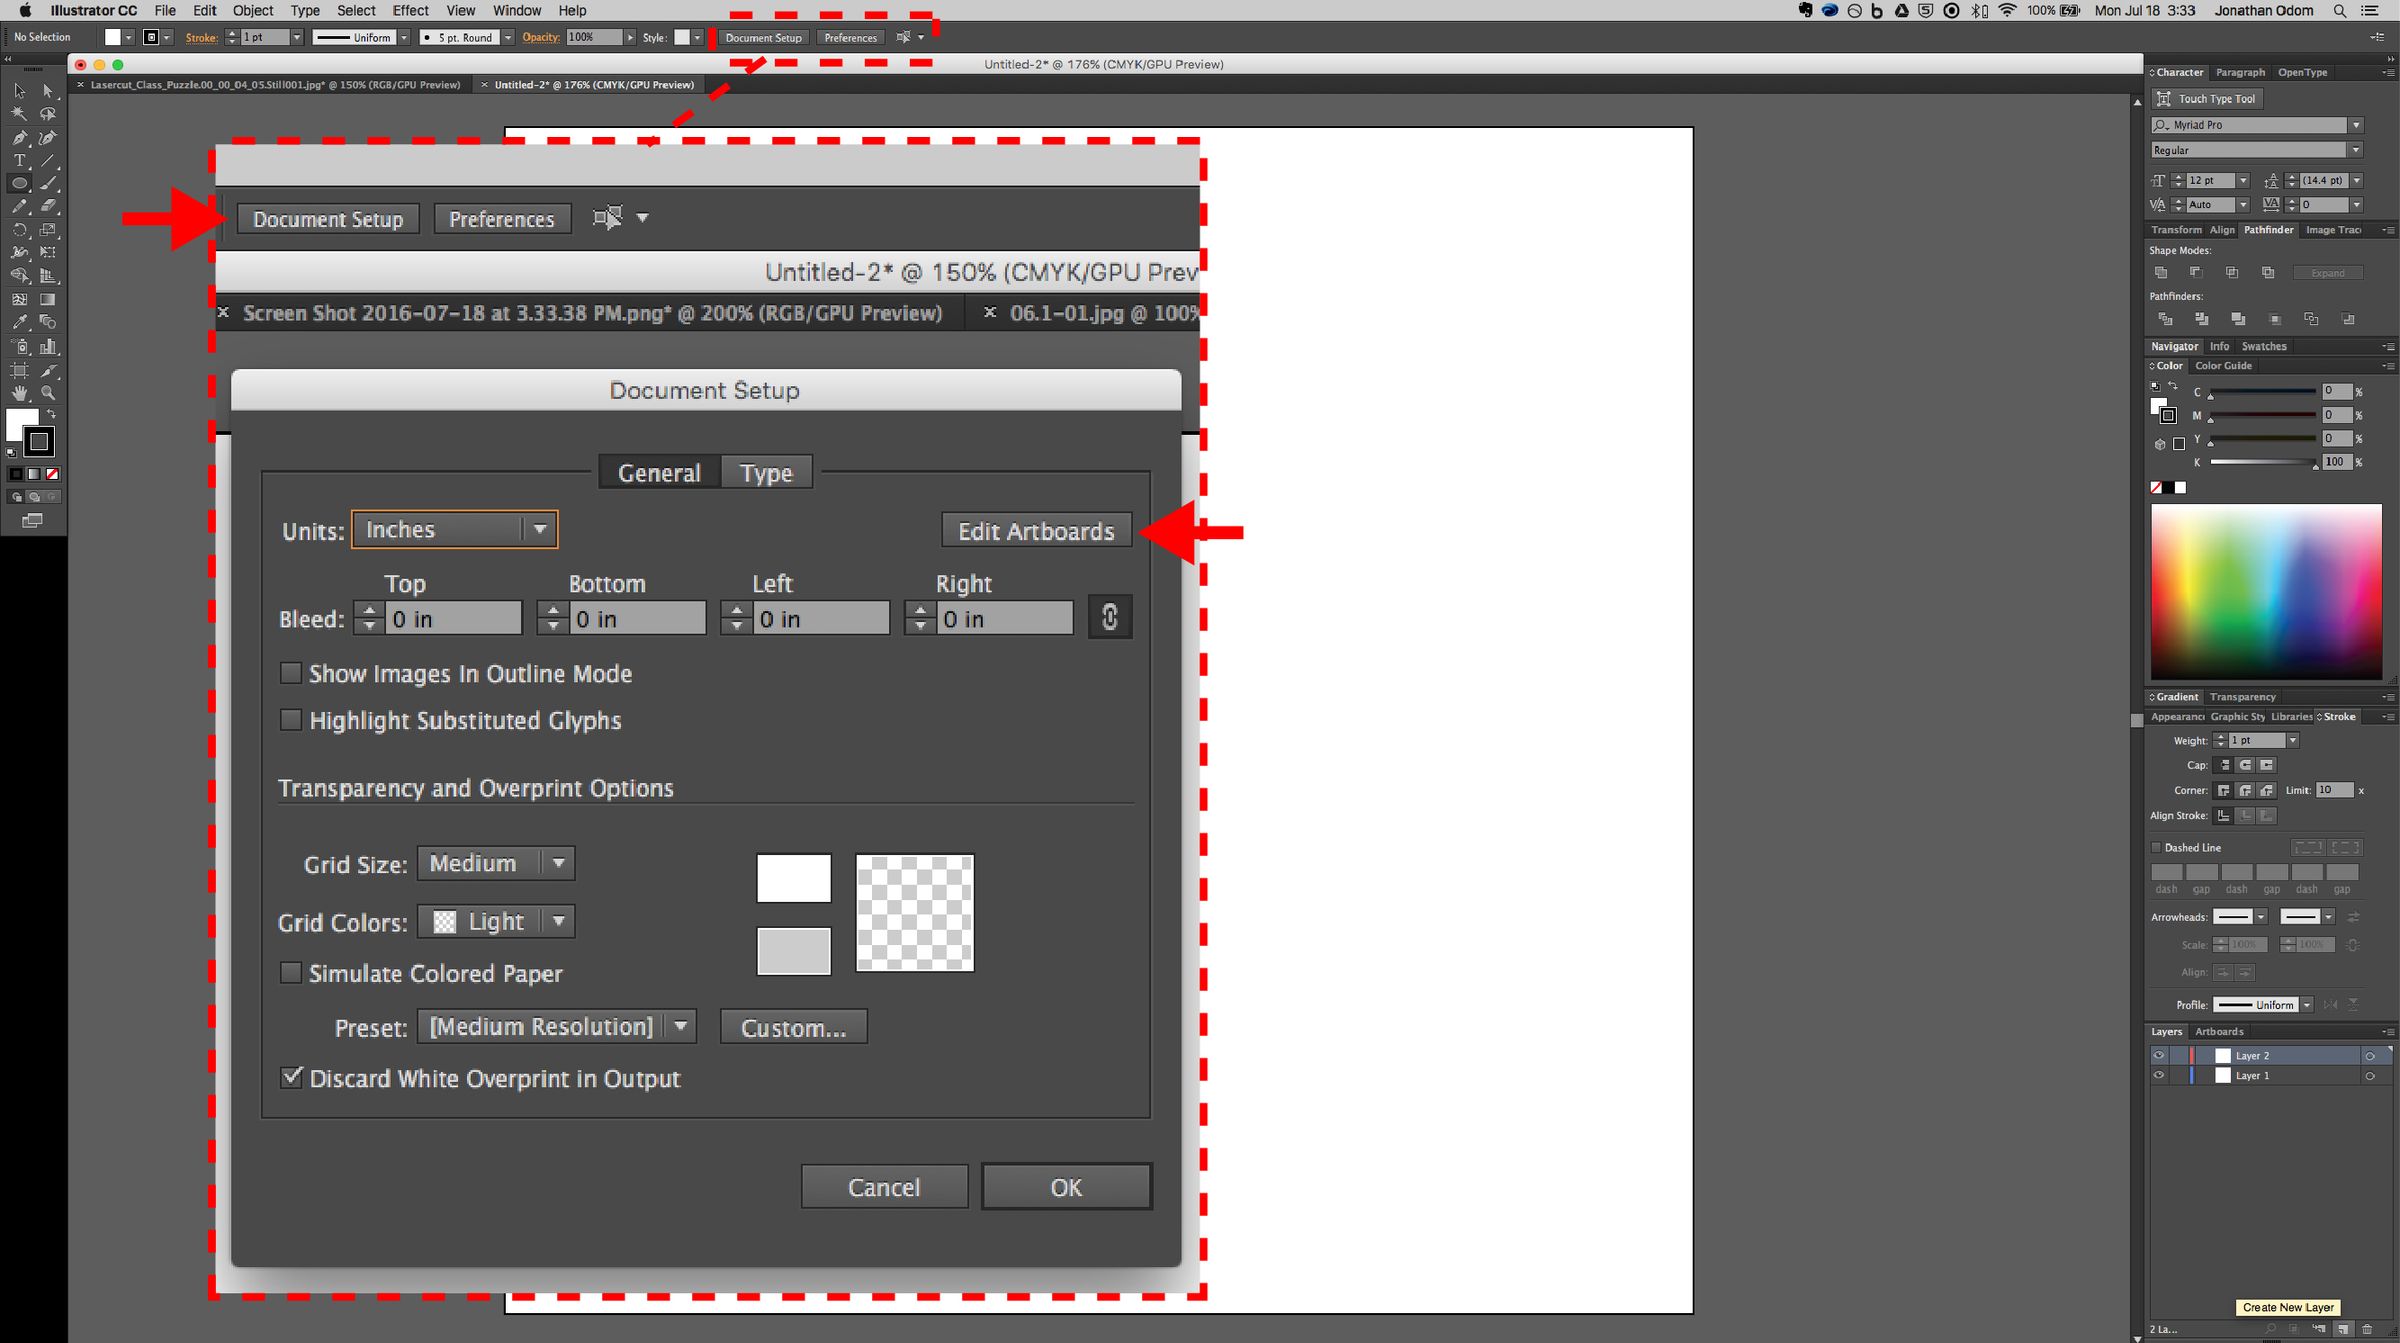
Task: Click the Edit Artboards button
Action: (1036, 531)
